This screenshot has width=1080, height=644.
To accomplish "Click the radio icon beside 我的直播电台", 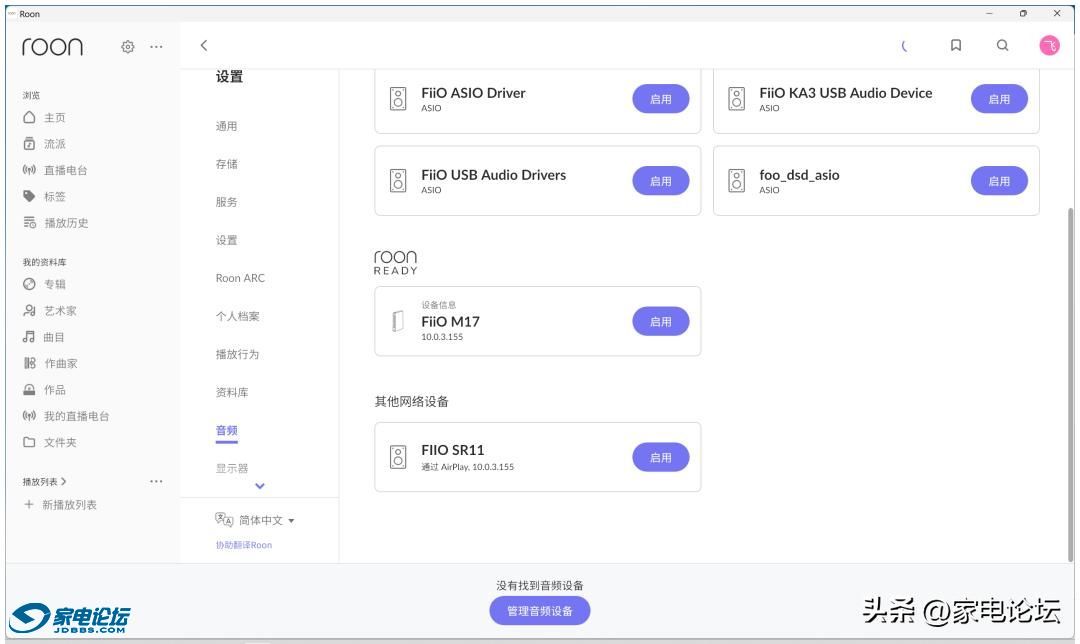I will [29, 415].
